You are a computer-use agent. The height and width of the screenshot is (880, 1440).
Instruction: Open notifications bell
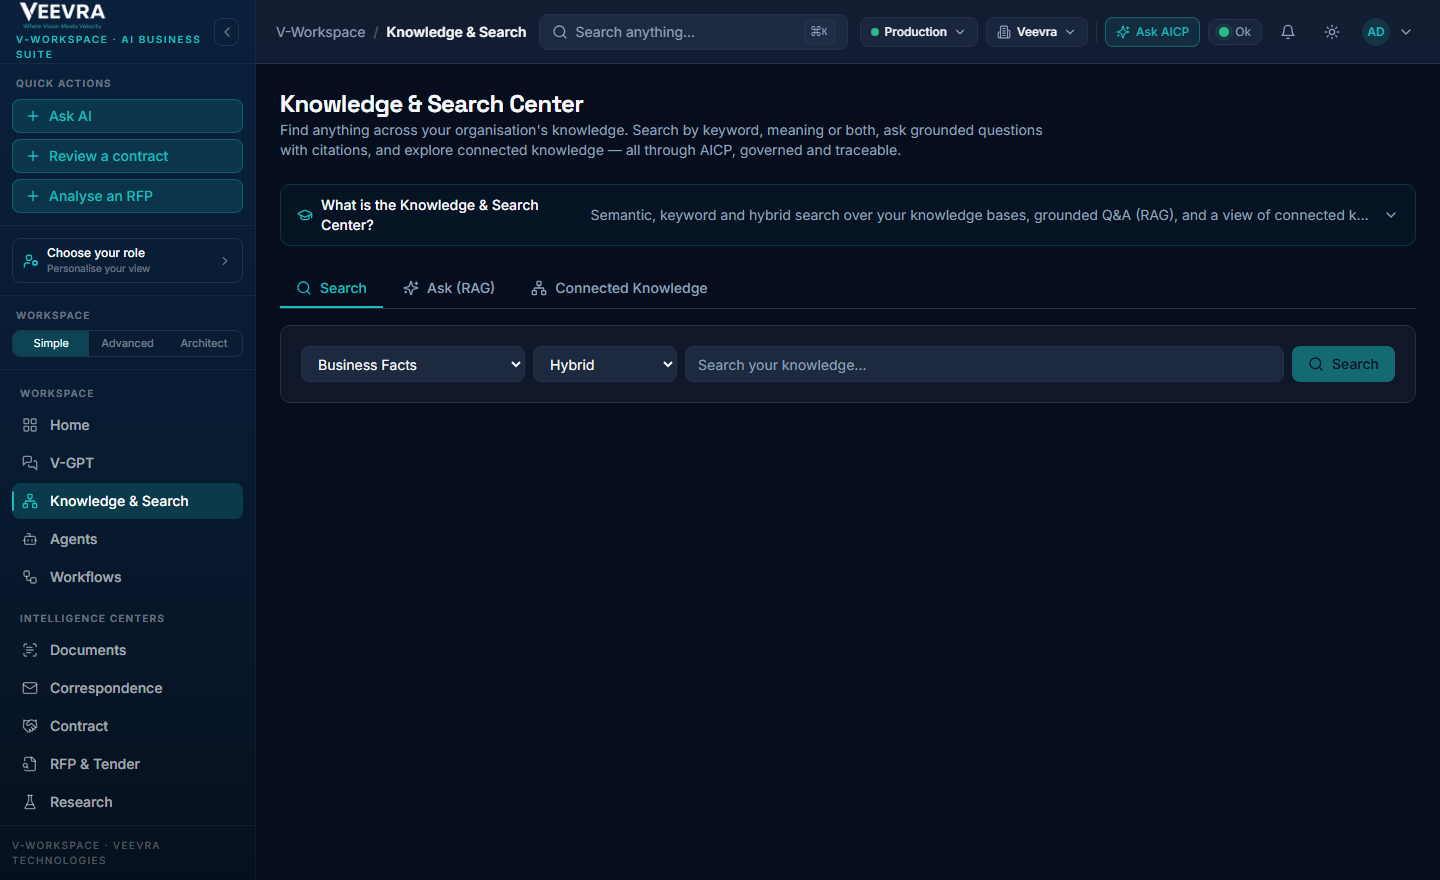click(1288, 32)
